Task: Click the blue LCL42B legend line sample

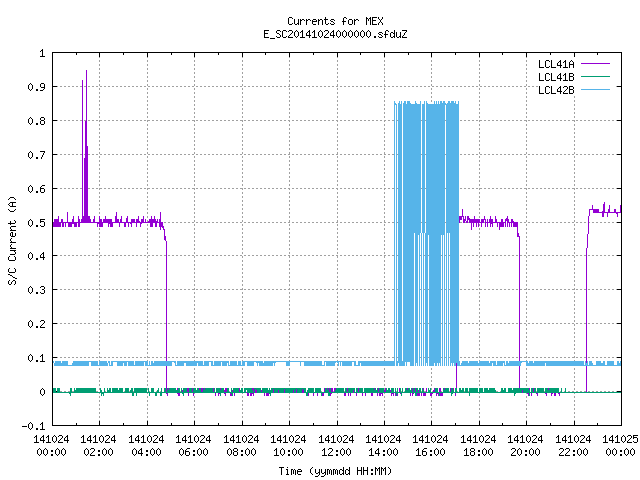Action: click(x=596, y=90)
